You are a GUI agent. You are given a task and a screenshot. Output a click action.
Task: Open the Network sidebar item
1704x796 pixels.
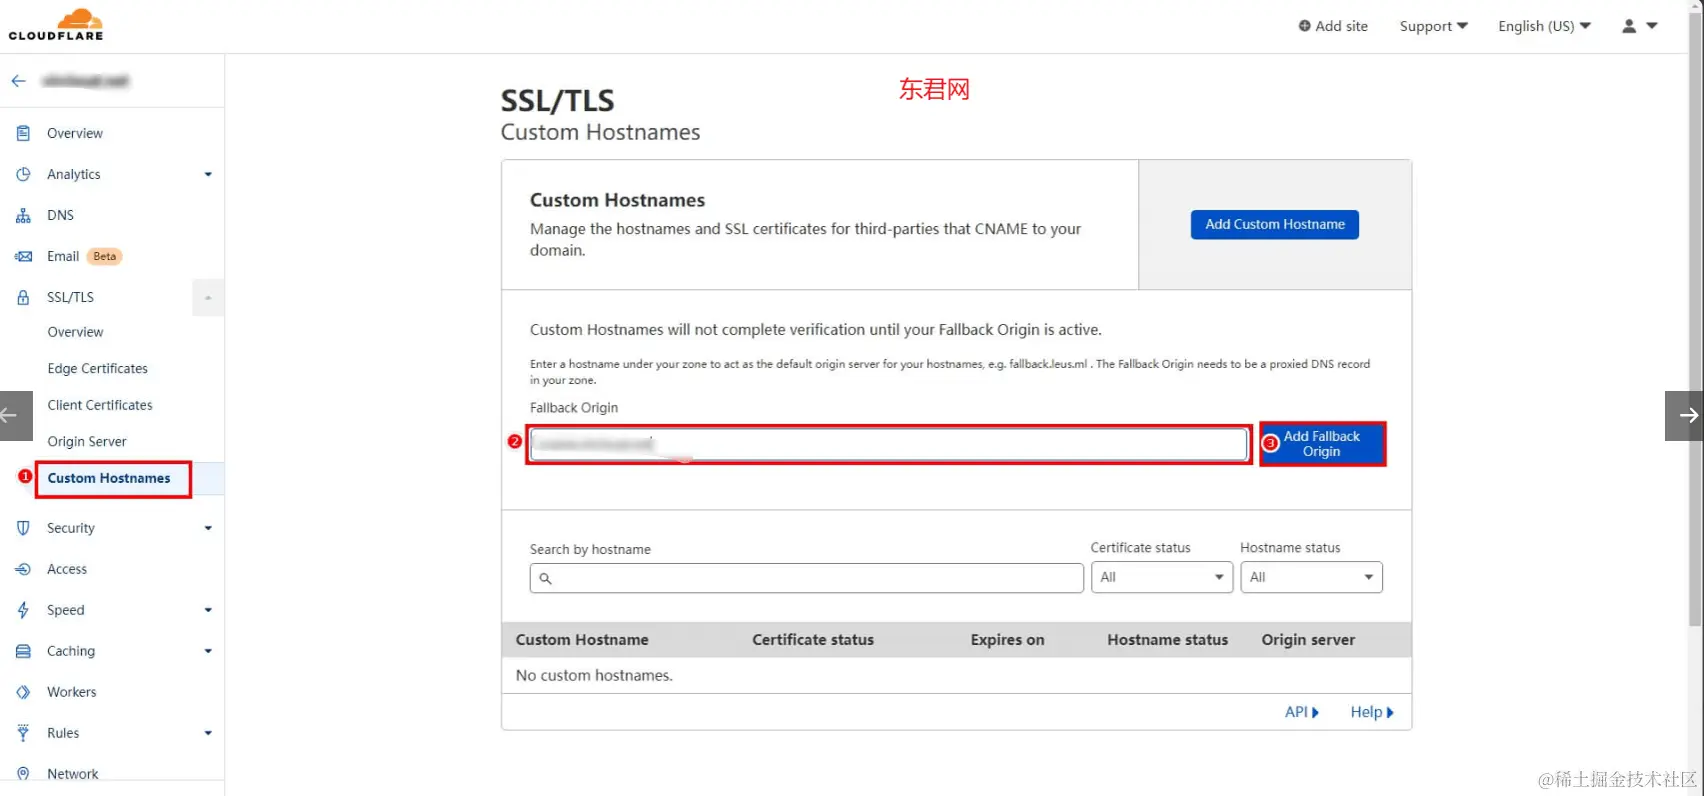[x=73, y=774]
